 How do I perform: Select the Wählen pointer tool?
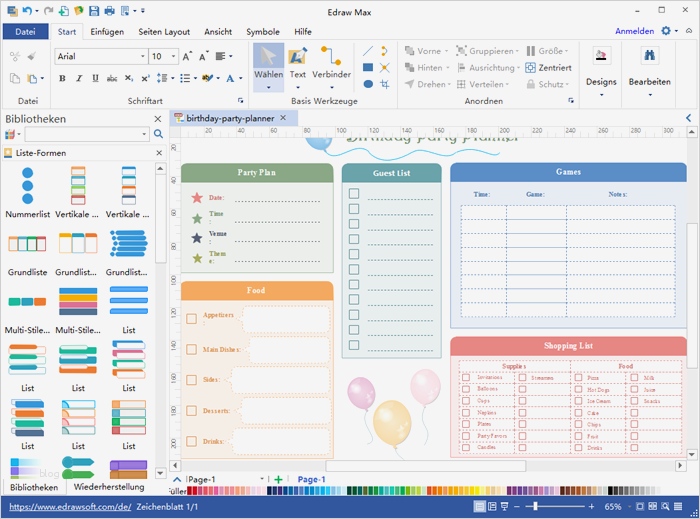point(268,67)
